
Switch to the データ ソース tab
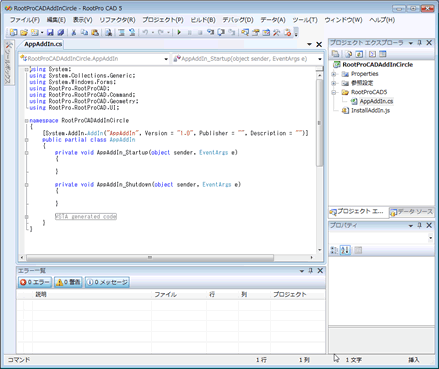point(412,212)
